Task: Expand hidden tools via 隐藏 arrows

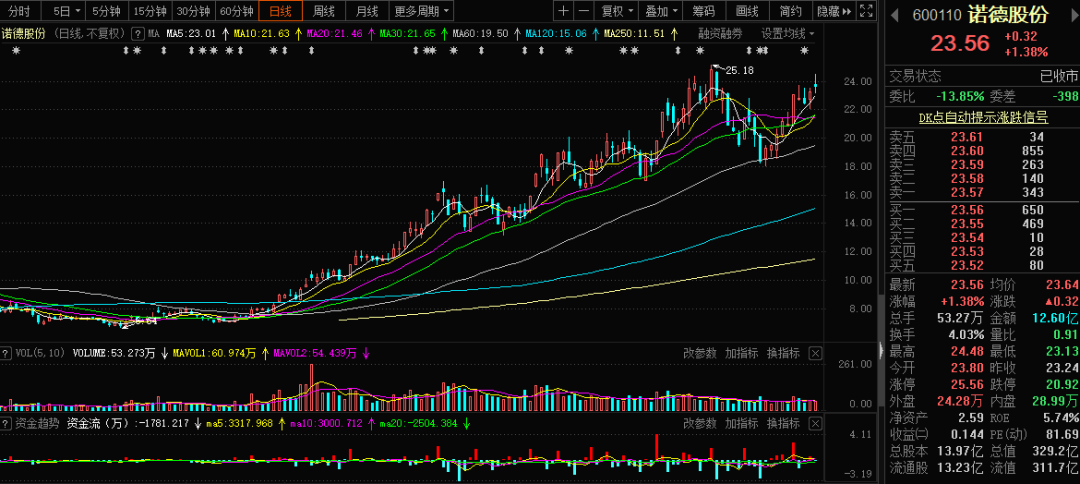Action: (833, 11)
